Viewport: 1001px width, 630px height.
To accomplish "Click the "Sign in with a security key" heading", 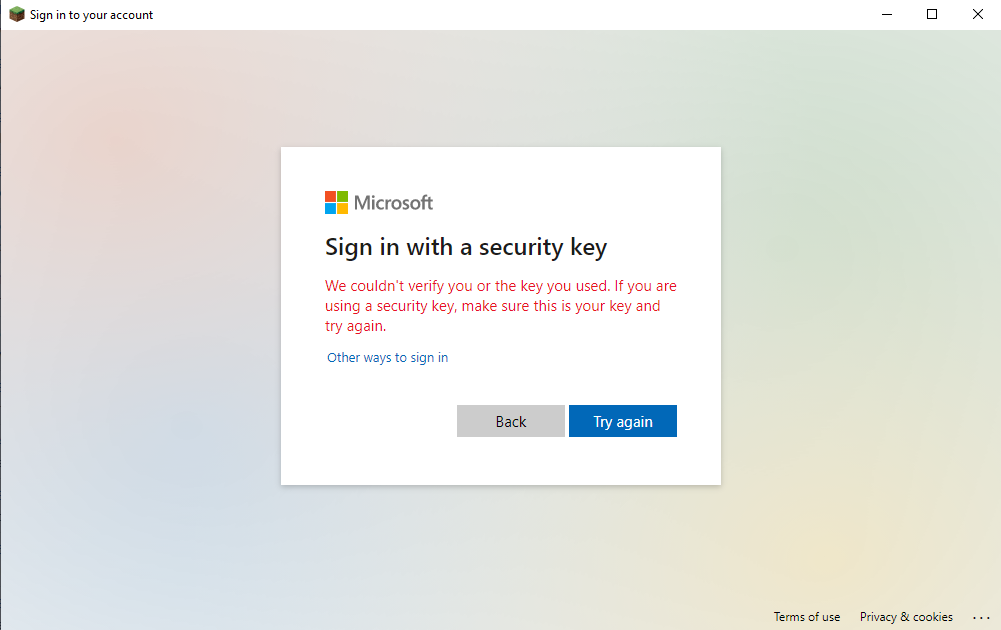I will tap(466, 247).
